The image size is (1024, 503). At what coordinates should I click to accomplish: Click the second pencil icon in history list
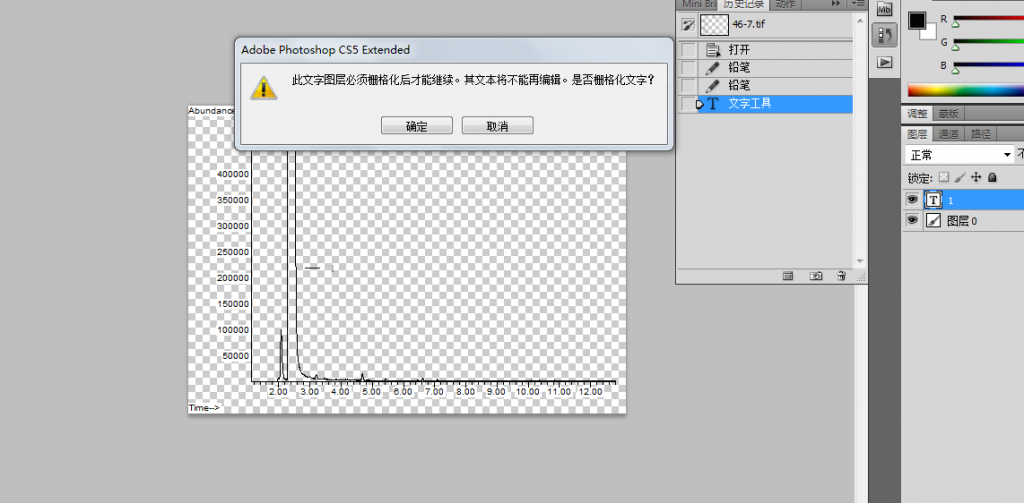714,86
